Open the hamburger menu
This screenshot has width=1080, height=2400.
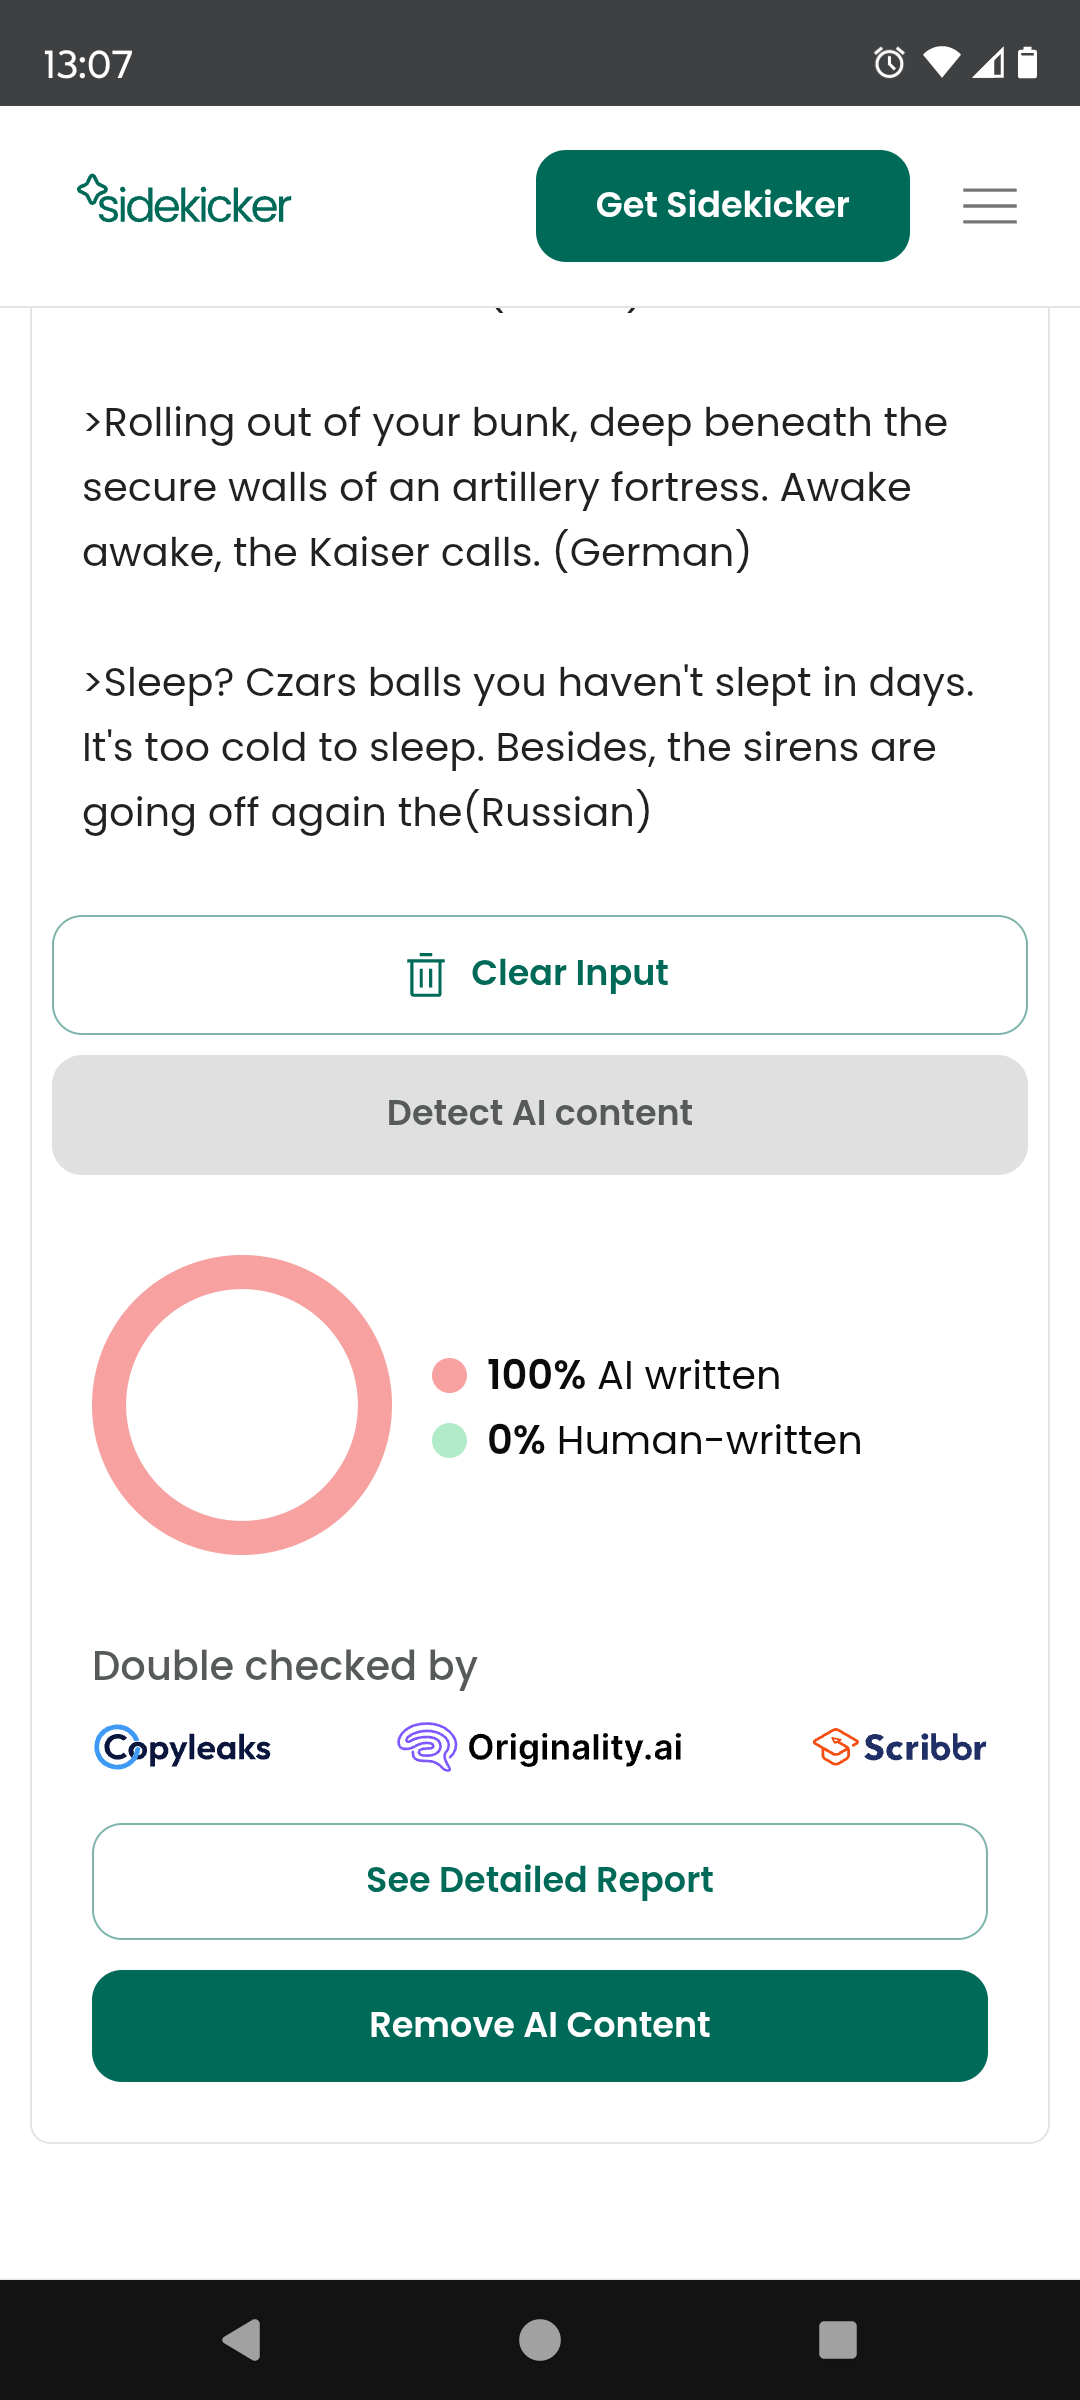click(x=989, y=205)
